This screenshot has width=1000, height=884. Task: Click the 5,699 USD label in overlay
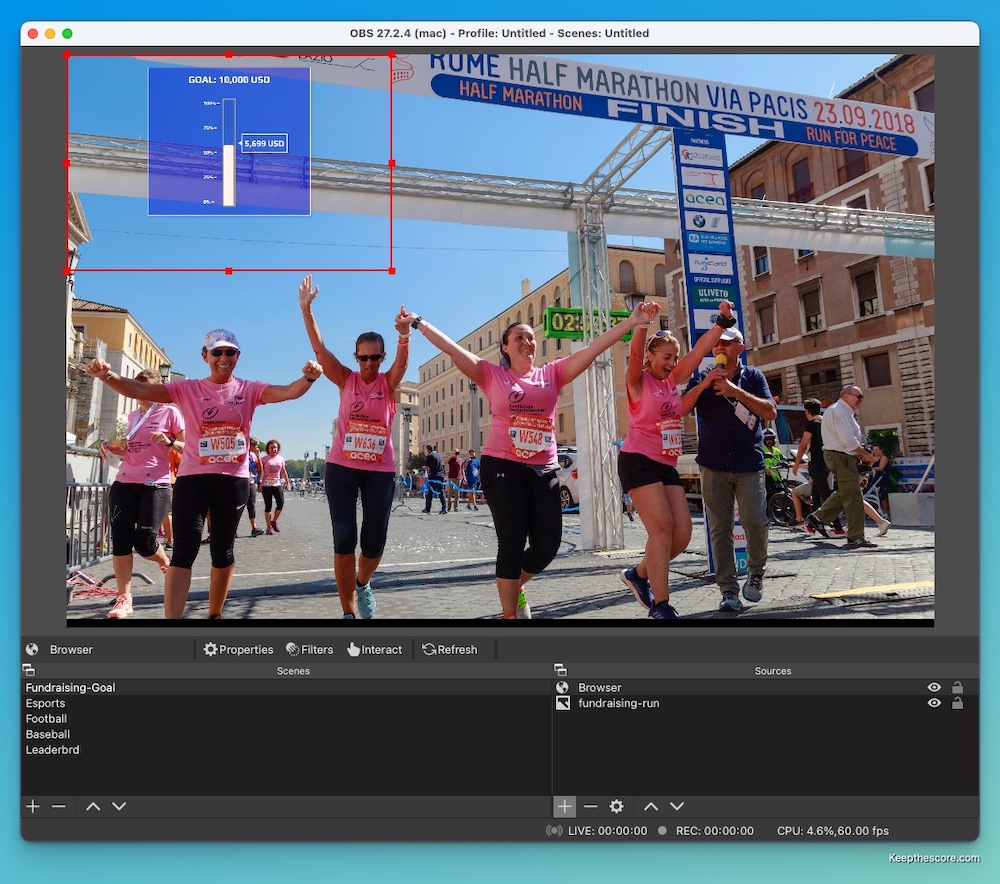pyautogui.click(x=264, y=144)
